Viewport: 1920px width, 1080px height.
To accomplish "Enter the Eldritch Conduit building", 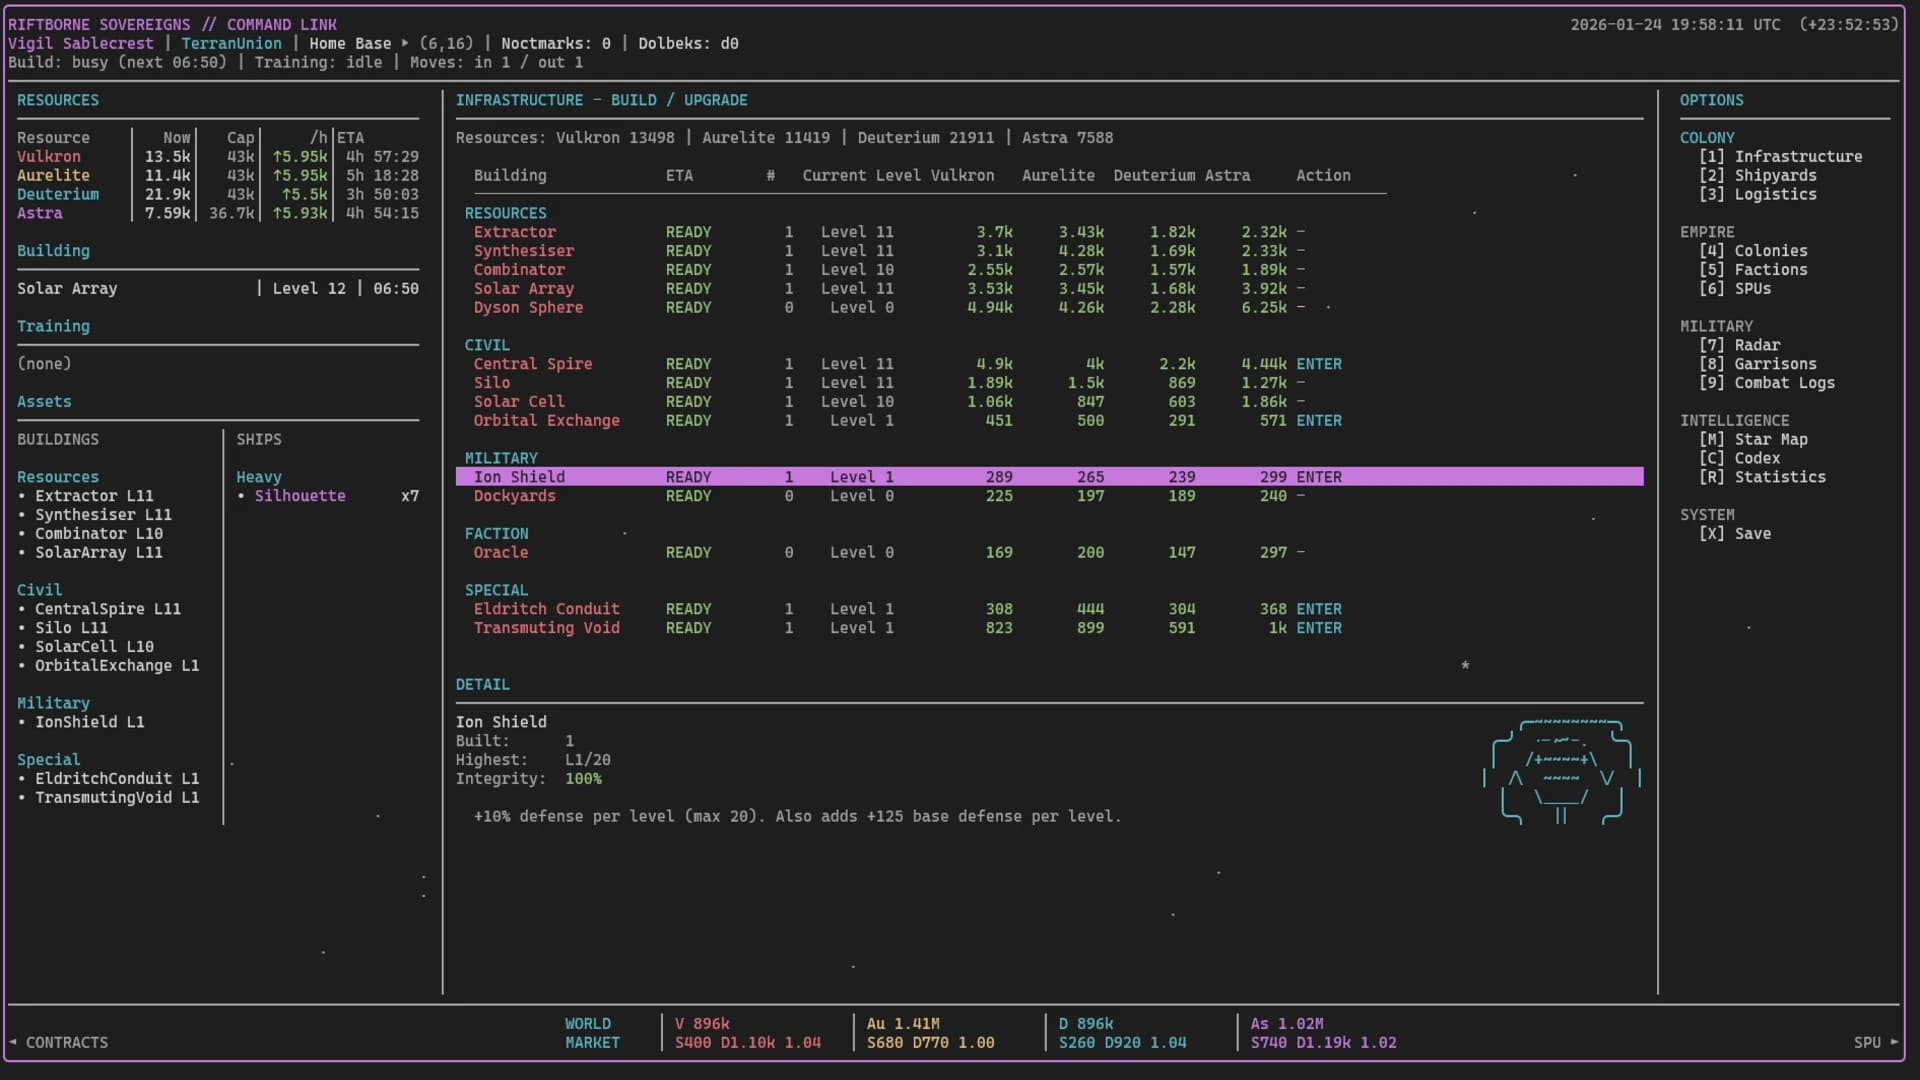I will pyautogui.click(x=1319, y=608).
